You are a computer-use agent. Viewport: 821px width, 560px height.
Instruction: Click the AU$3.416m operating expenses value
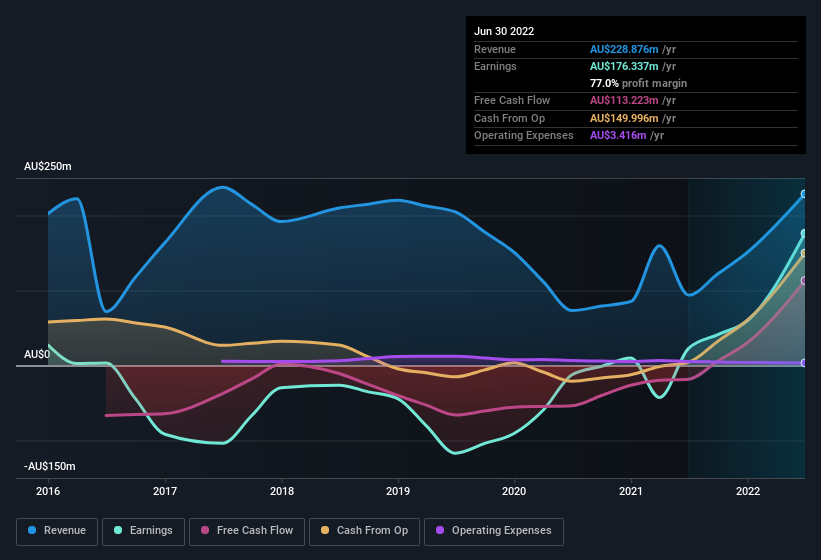click(x=618, y=135)
